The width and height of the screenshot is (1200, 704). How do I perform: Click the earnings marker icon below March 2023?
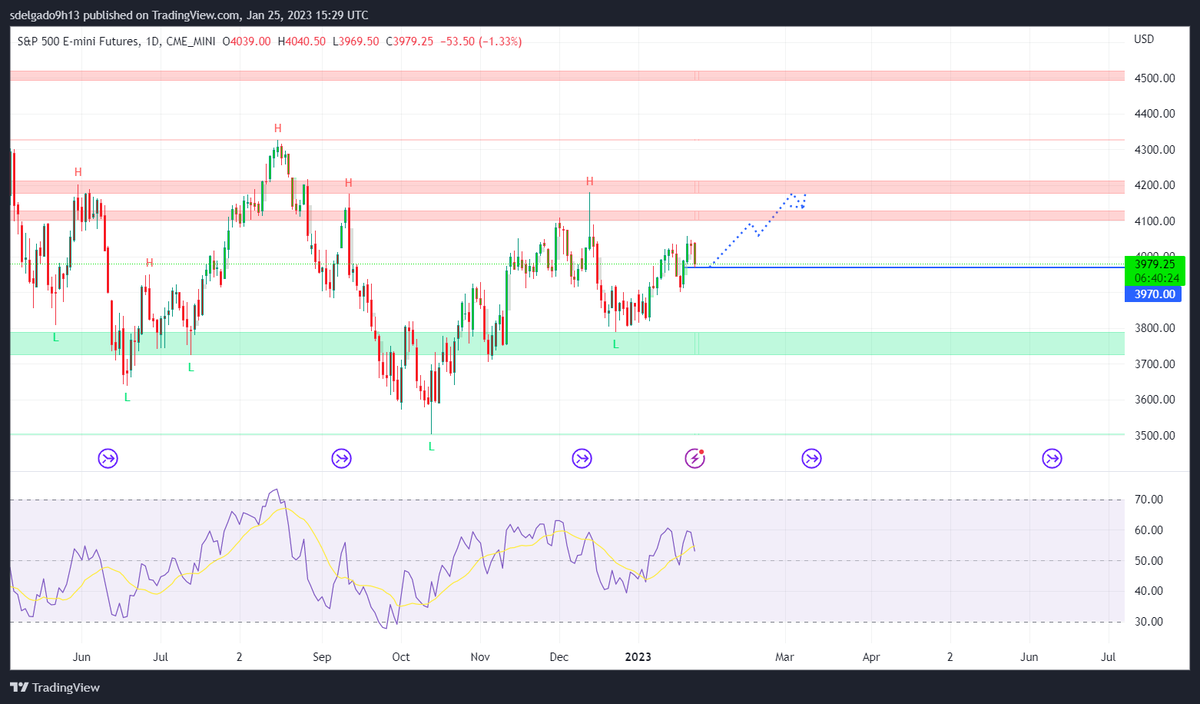coord(811,458)
